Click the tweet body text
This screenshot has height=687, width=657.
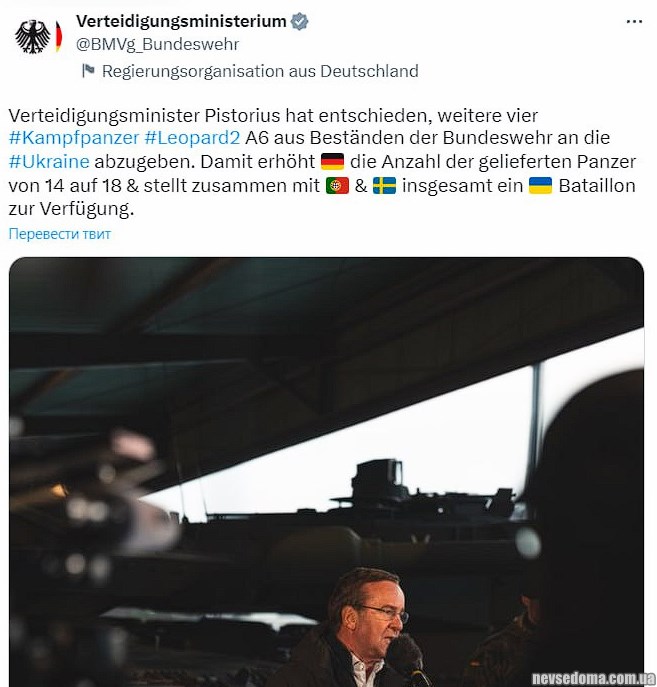322,162
